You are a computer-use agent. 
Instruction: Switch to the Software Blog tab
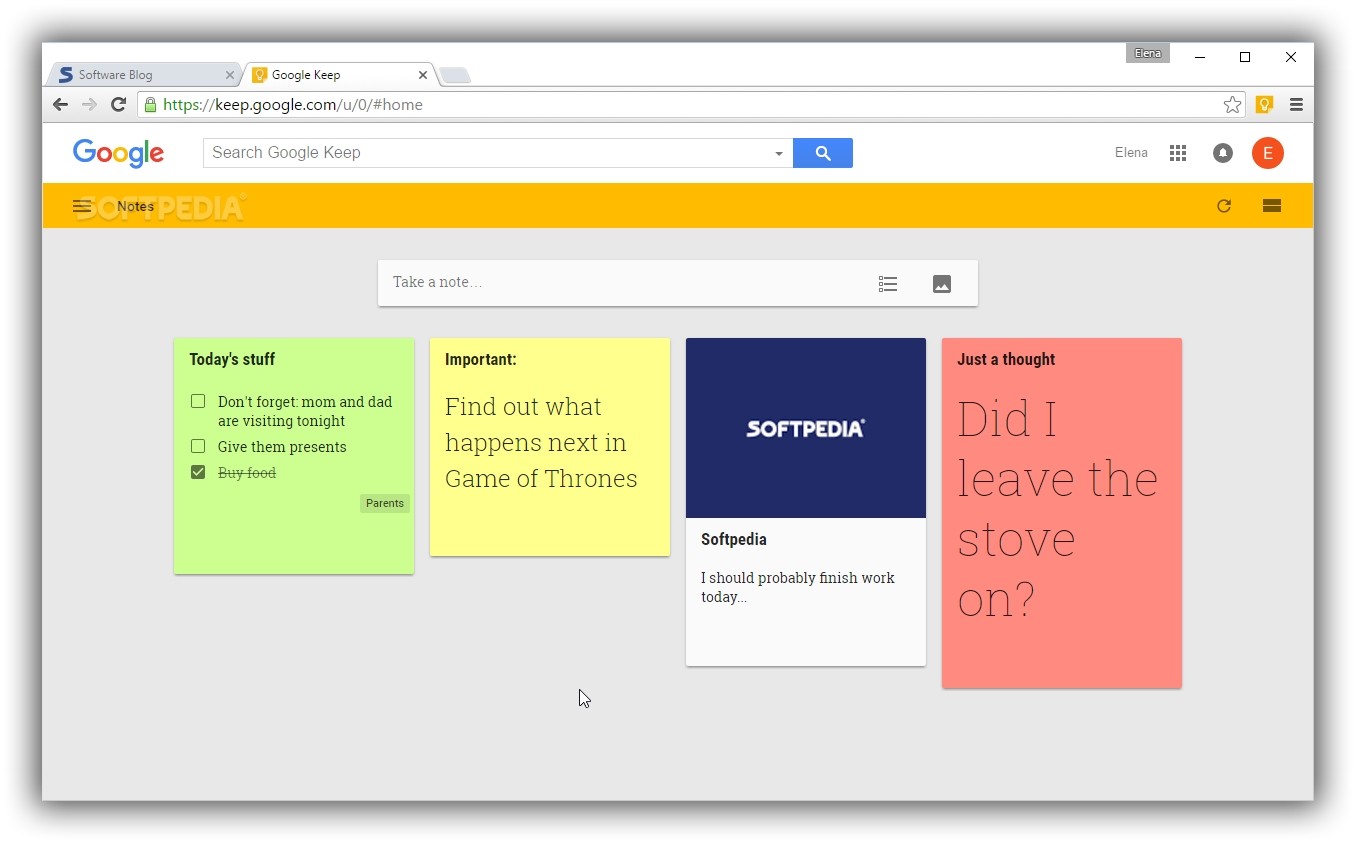tap(140, 75)
